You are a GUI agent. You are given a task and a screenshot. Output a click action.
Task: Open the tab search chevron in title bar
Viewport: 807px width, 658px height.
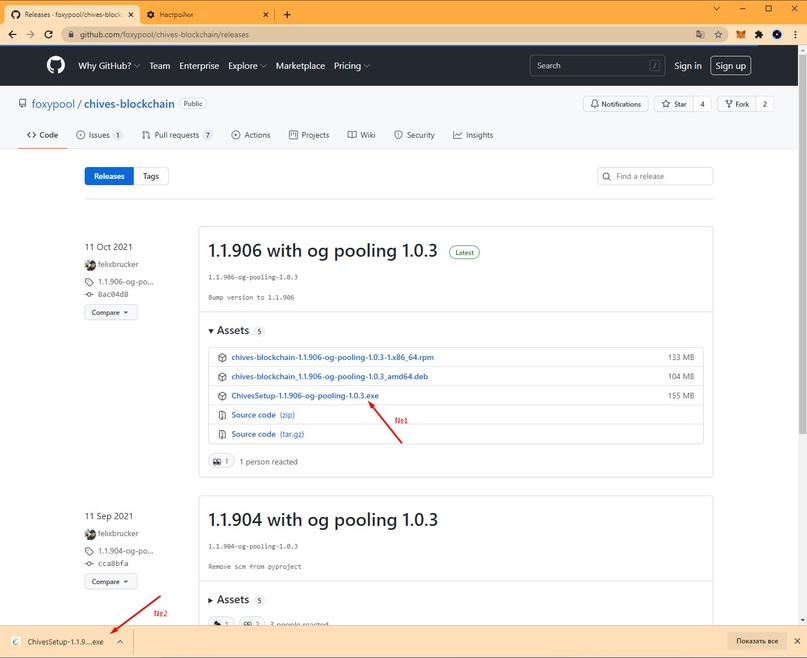click(716, 9)
